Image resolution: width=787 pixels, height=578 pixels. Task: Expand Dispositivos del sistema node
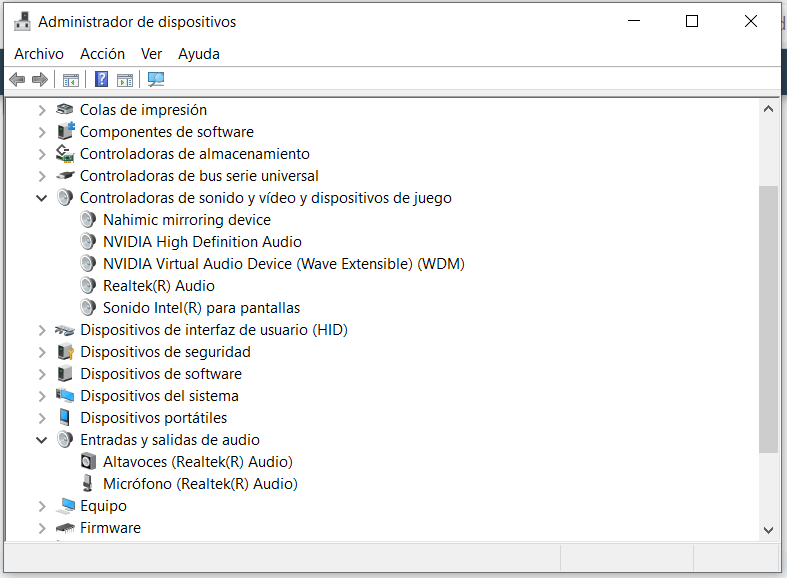click(42, 396)
